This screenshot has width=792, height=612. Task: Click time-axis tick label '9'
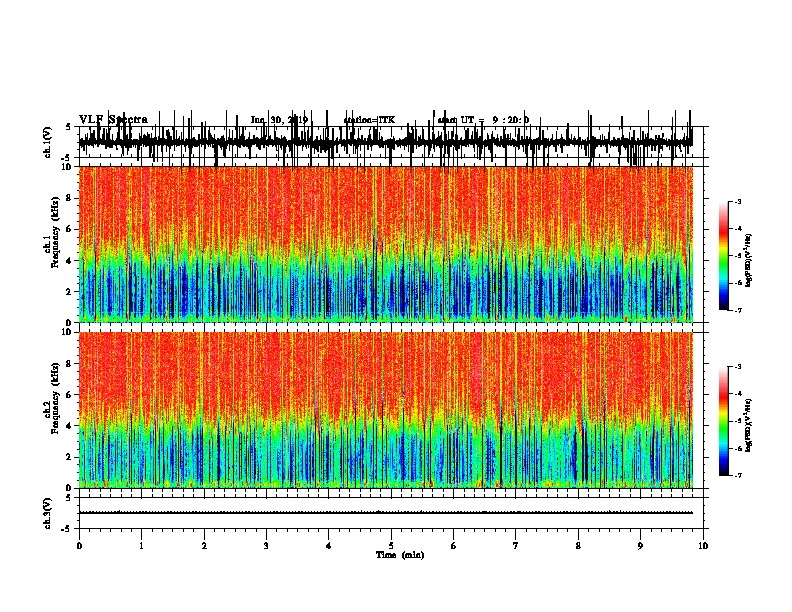pyautogui.click(x=640, y=546)
